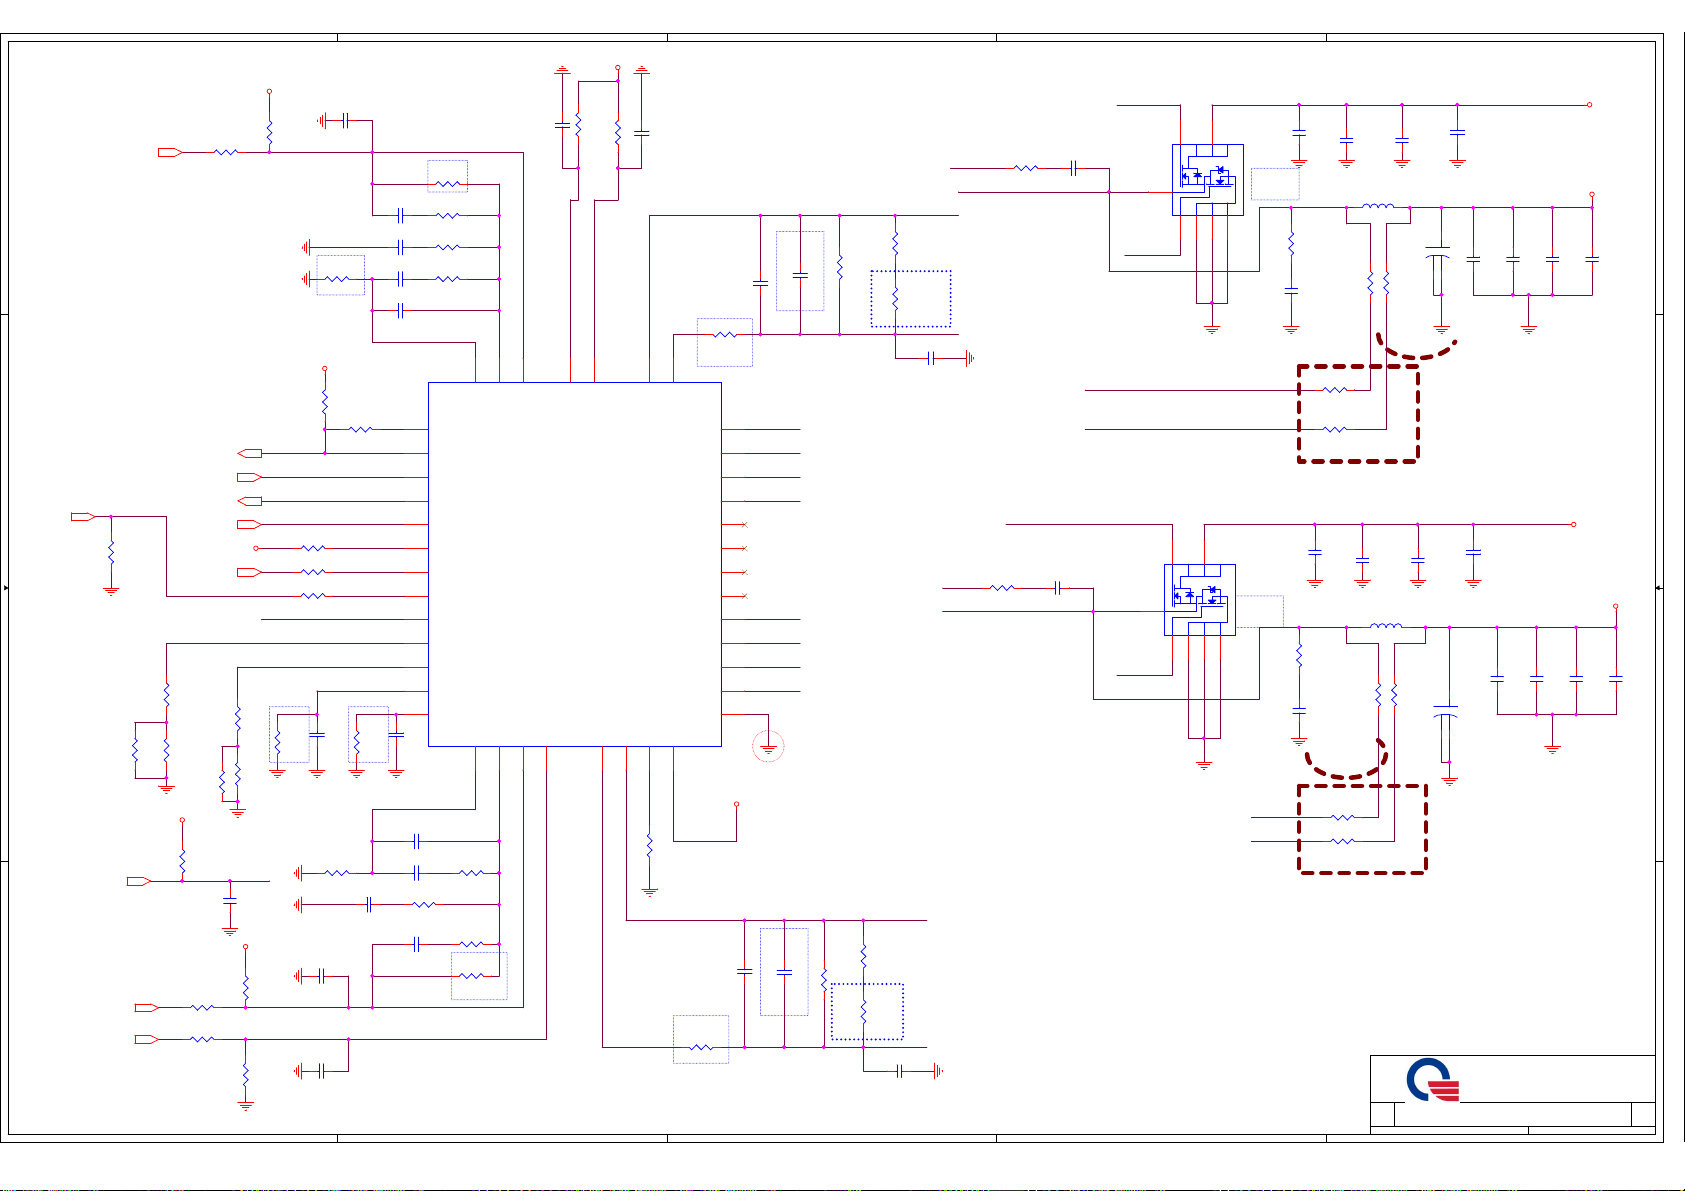Click the ground symbol circled in red
Viewport: 1685px width, 1191px height.
(x=768, y=746)
